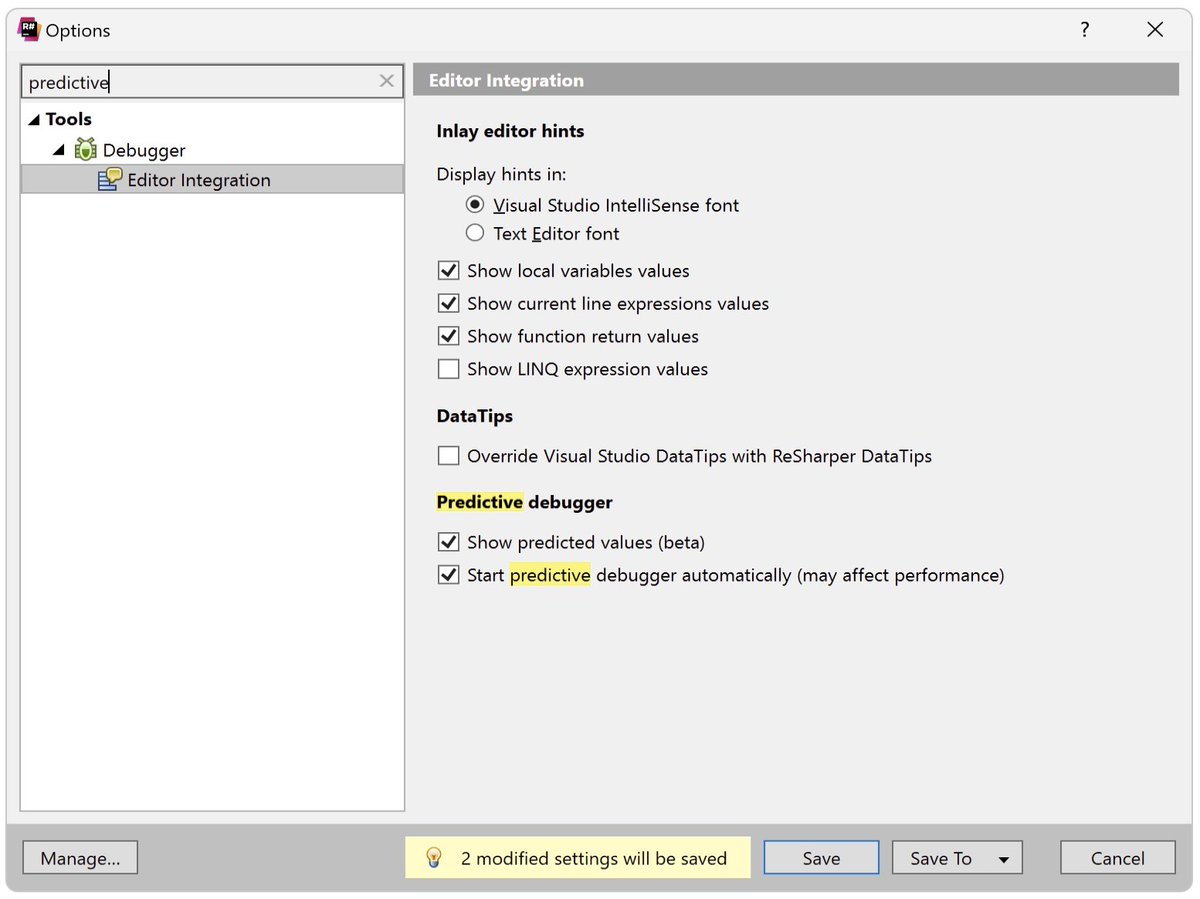Click the Save button
Viewport: 1200px width, 899px height.
[x=821, y=858]
